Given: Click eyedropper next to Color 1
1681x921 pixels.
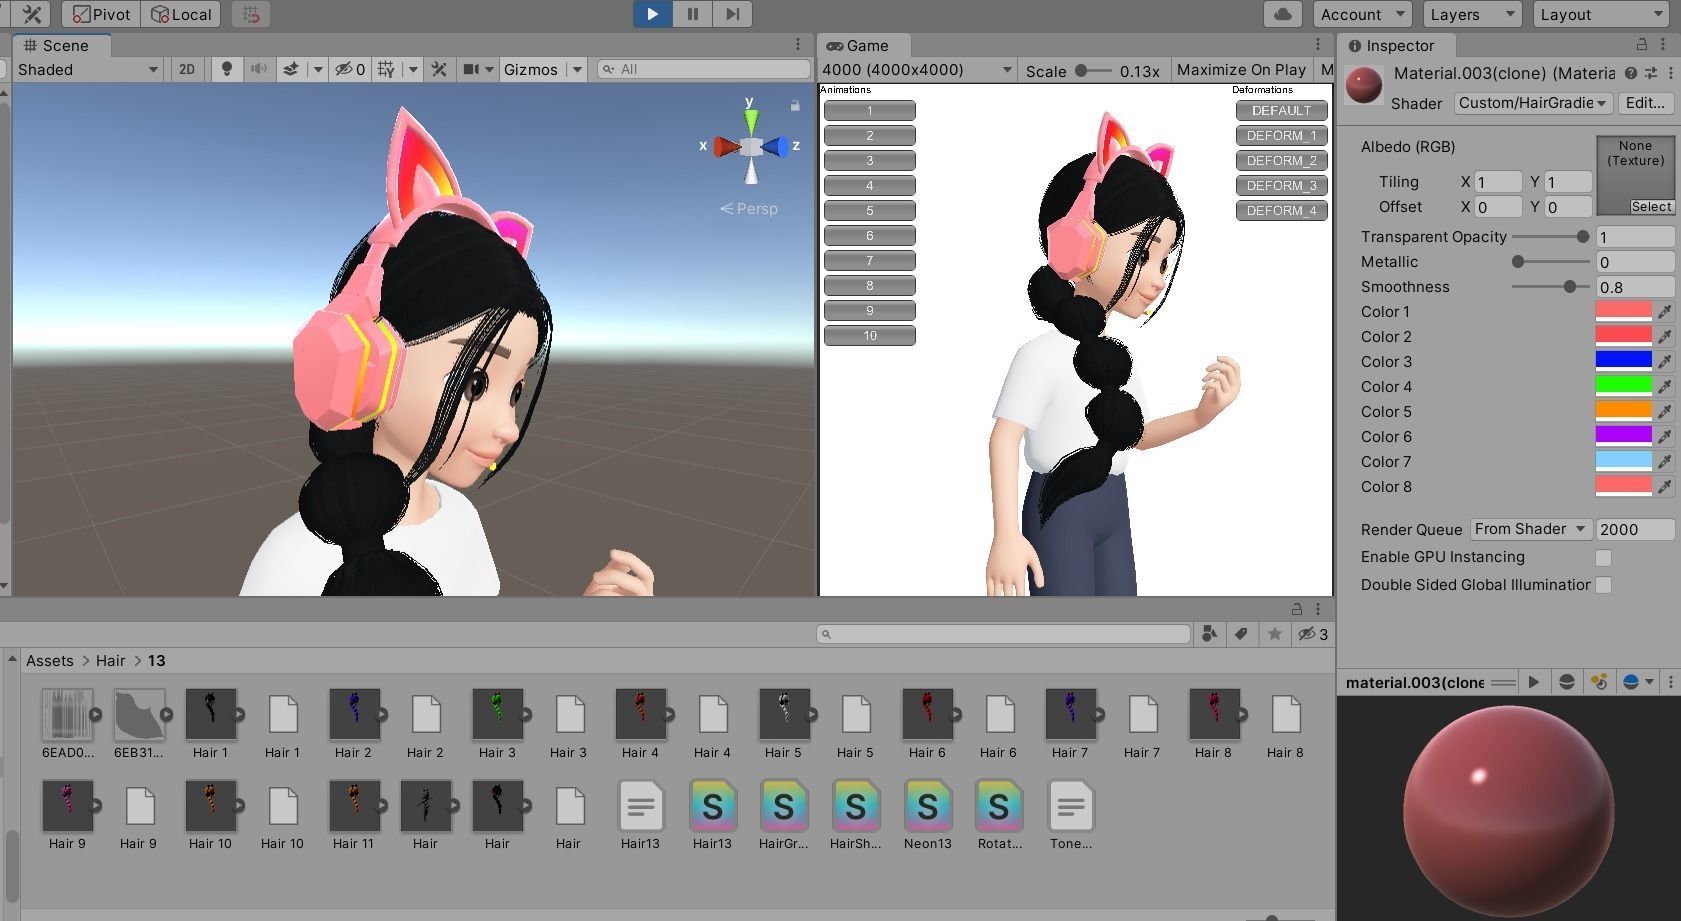Looking at the screenshot, I should coord(1665,312).
